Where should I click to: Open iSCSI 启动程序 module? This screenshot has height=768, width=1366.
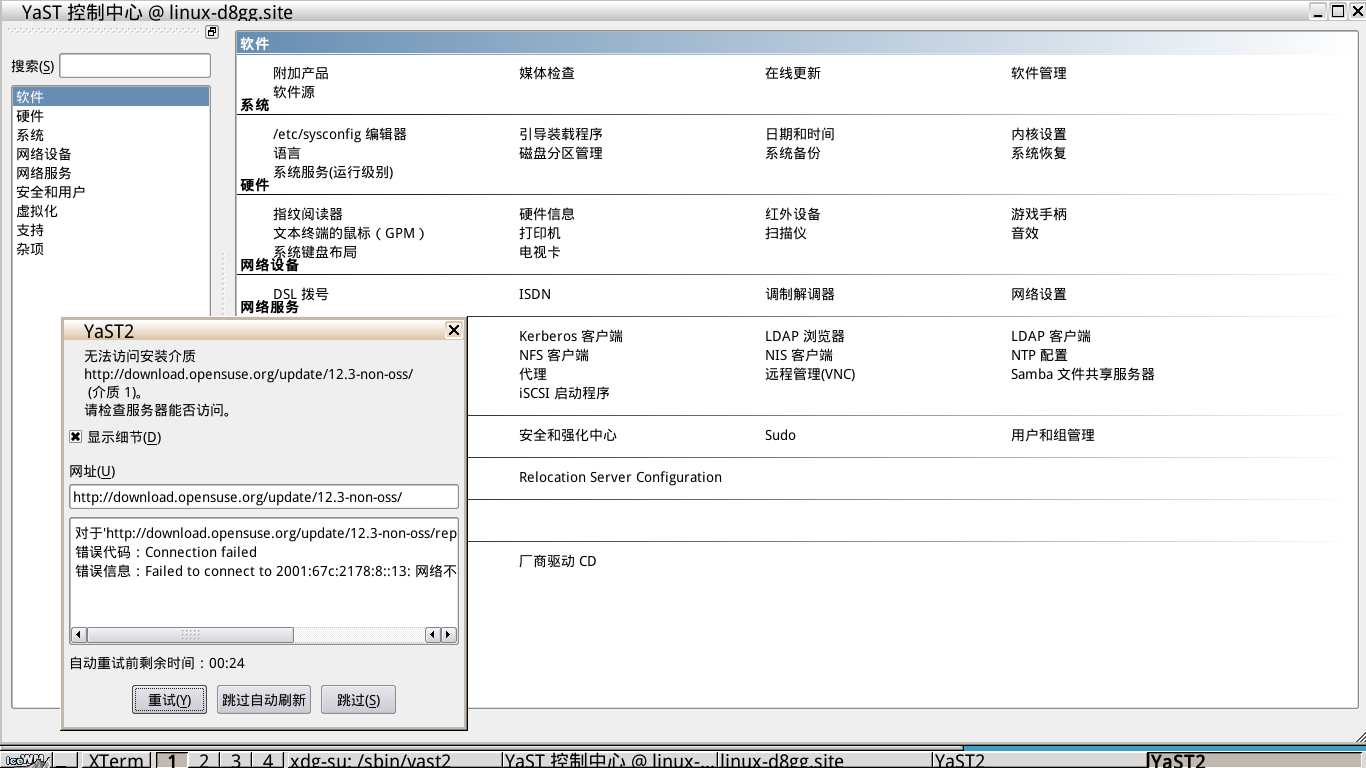564,393
